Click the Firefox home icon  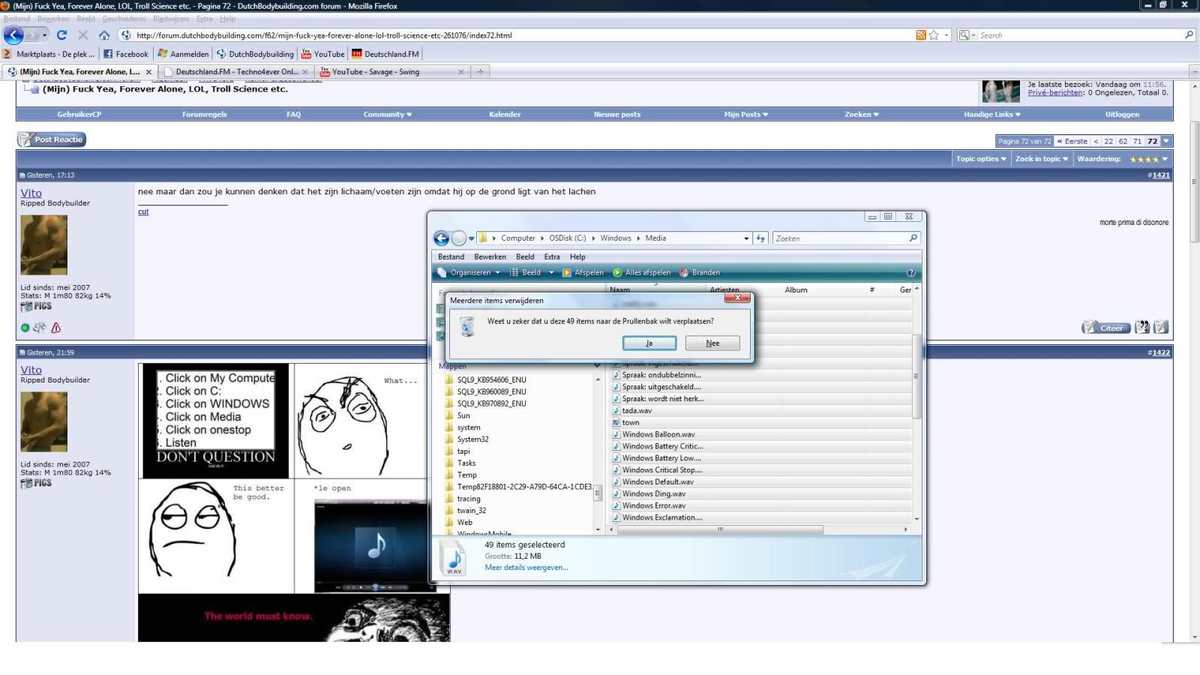104,35
